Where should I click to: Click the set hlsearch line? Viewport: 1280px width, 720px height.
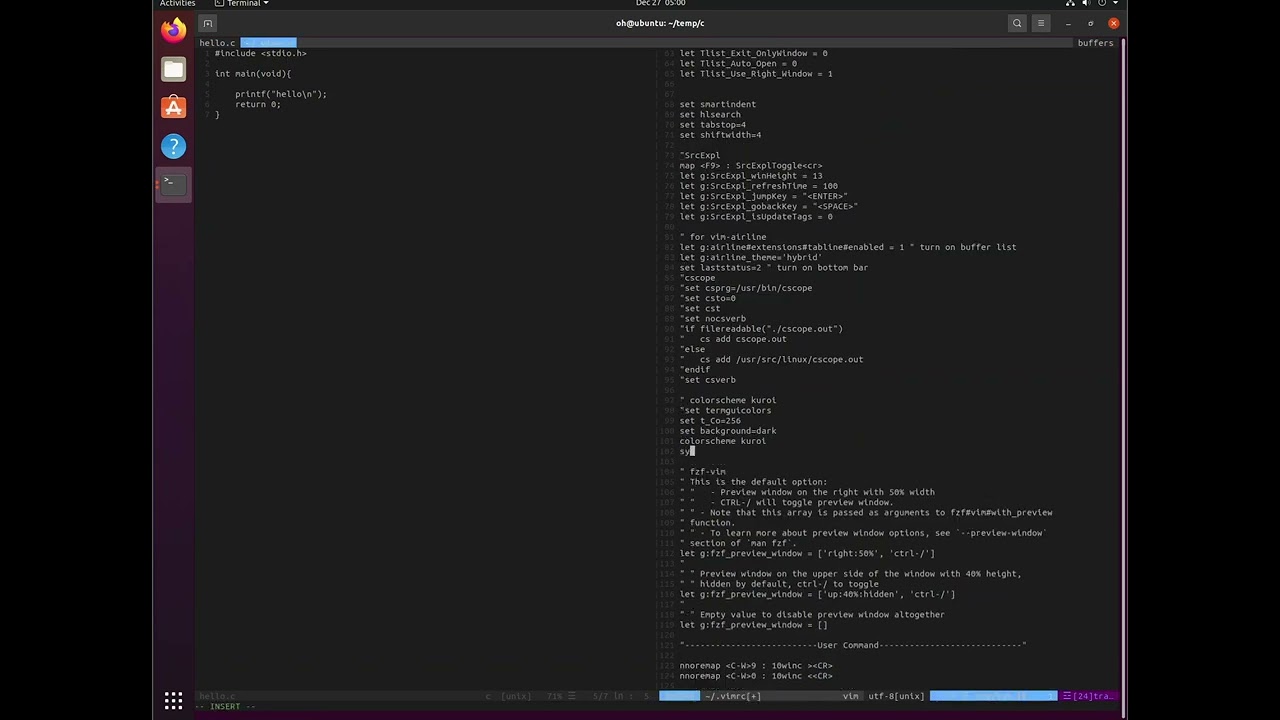(x=710, y=115)
